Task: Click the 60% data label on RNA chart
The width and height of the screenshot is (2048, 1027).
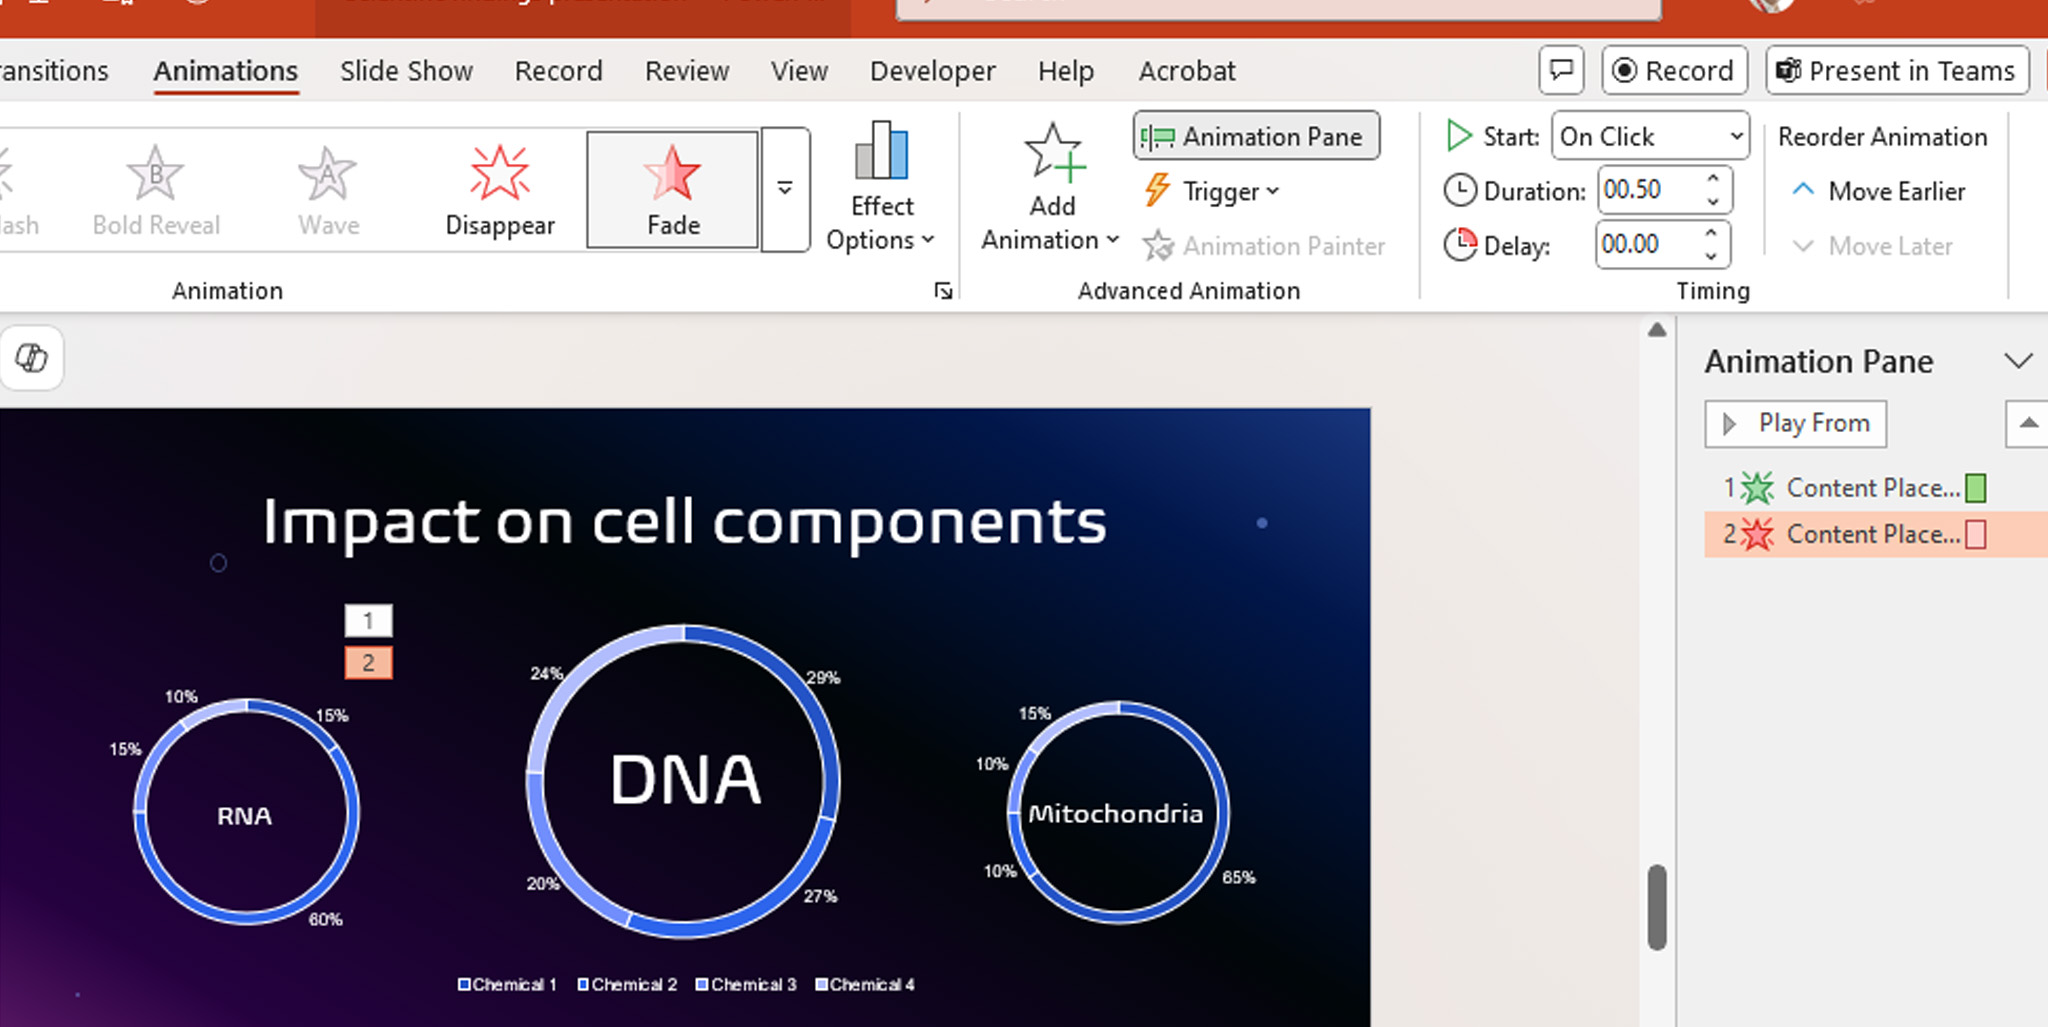Action: [x=325, y=919]
